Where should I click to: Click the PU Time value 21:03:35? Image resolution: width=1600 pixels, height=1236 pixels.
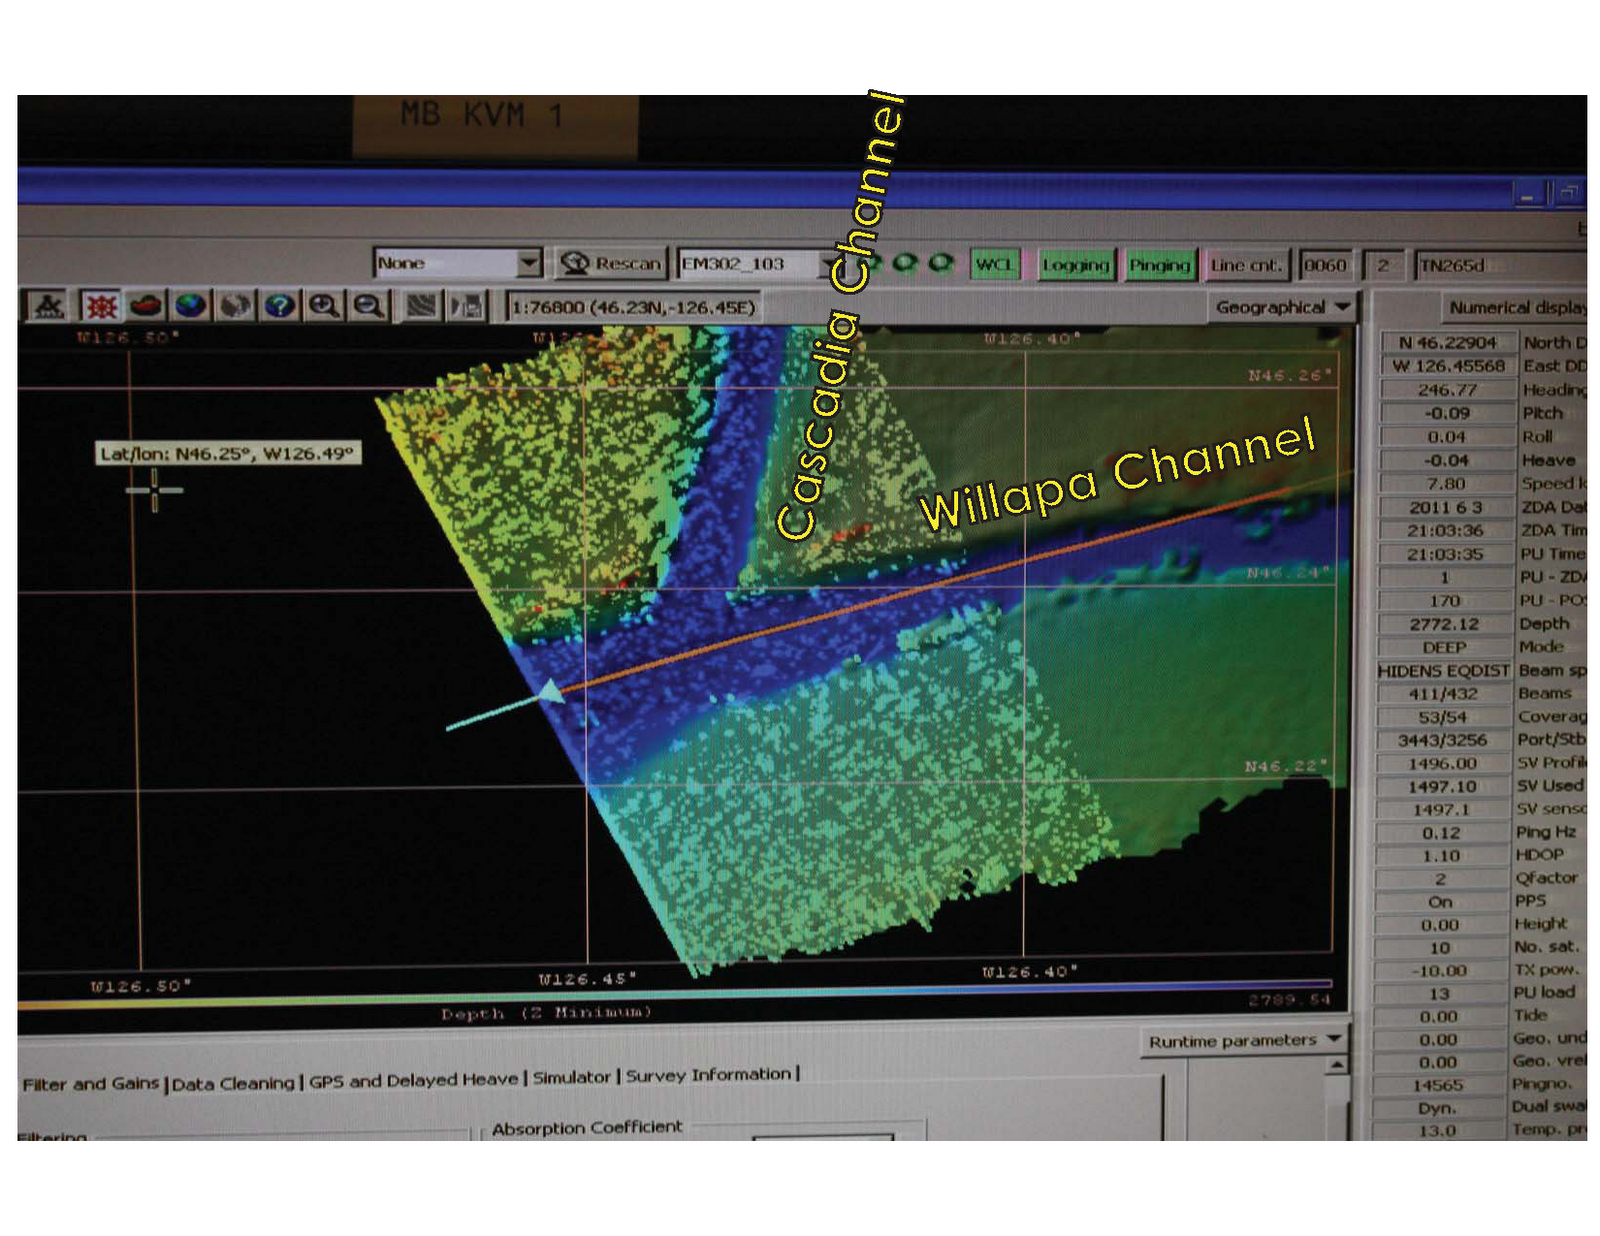[1446, 554]
